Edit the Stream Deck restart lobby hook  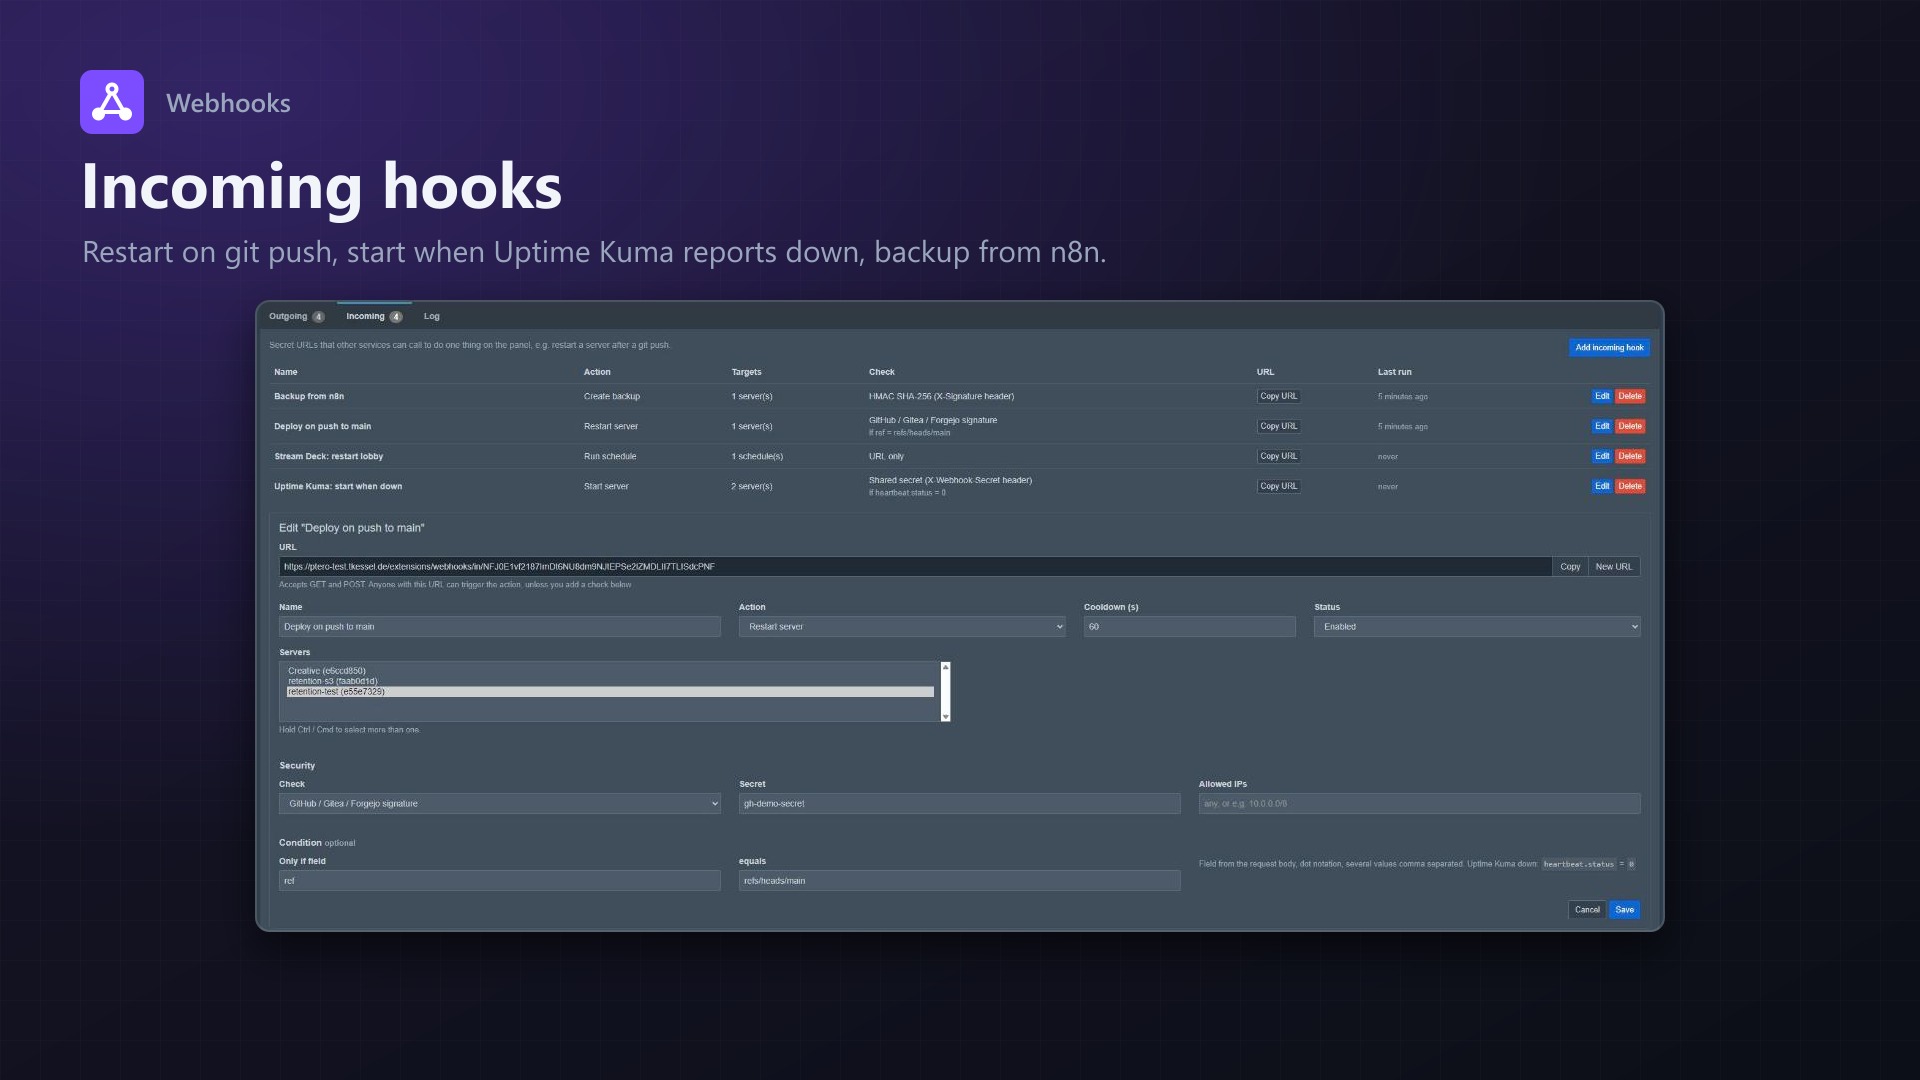tap(1602, 456)
